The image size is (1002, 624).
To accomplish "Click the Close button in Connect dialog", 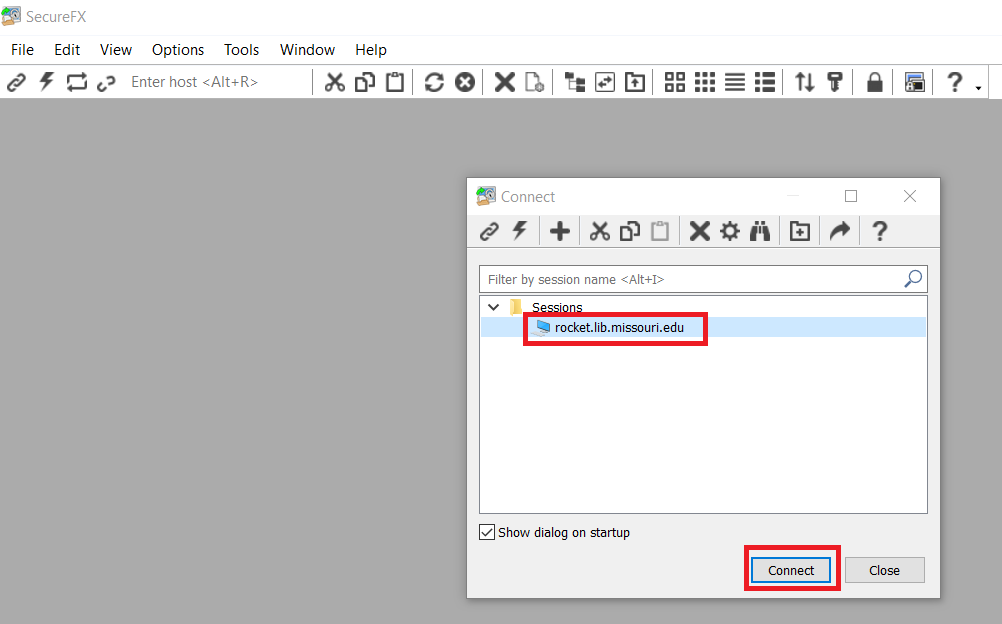I will coord(884,570).
